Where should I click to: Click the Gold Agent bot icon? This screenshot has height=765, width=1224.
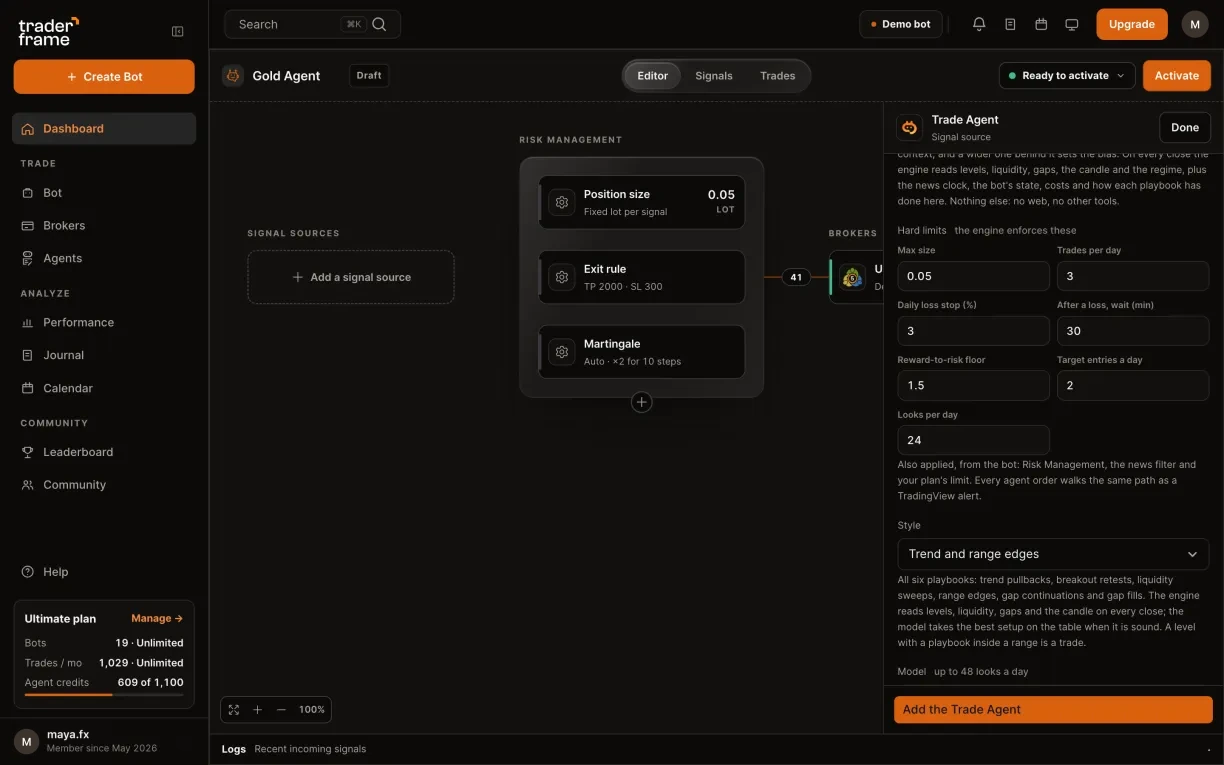[233, 76]
